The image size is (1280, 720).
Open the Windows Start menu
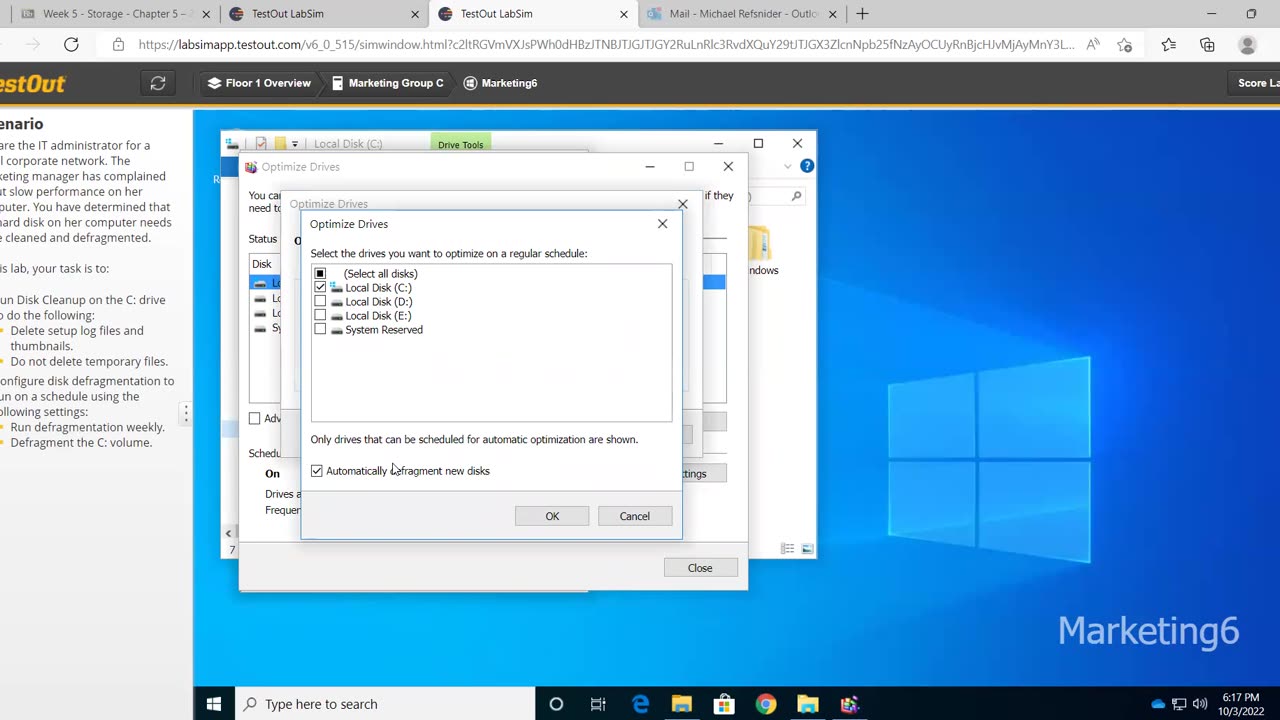214,704
